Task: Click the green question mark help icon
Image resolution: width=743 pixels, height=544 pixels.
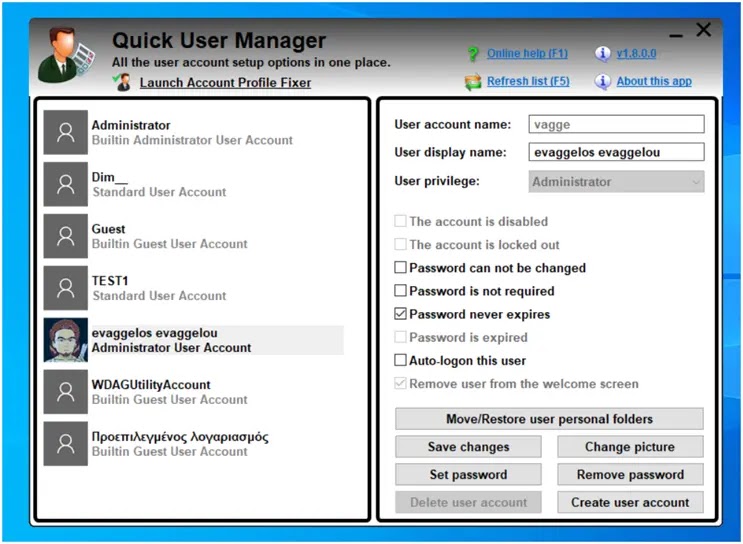Action: point(472,54)
